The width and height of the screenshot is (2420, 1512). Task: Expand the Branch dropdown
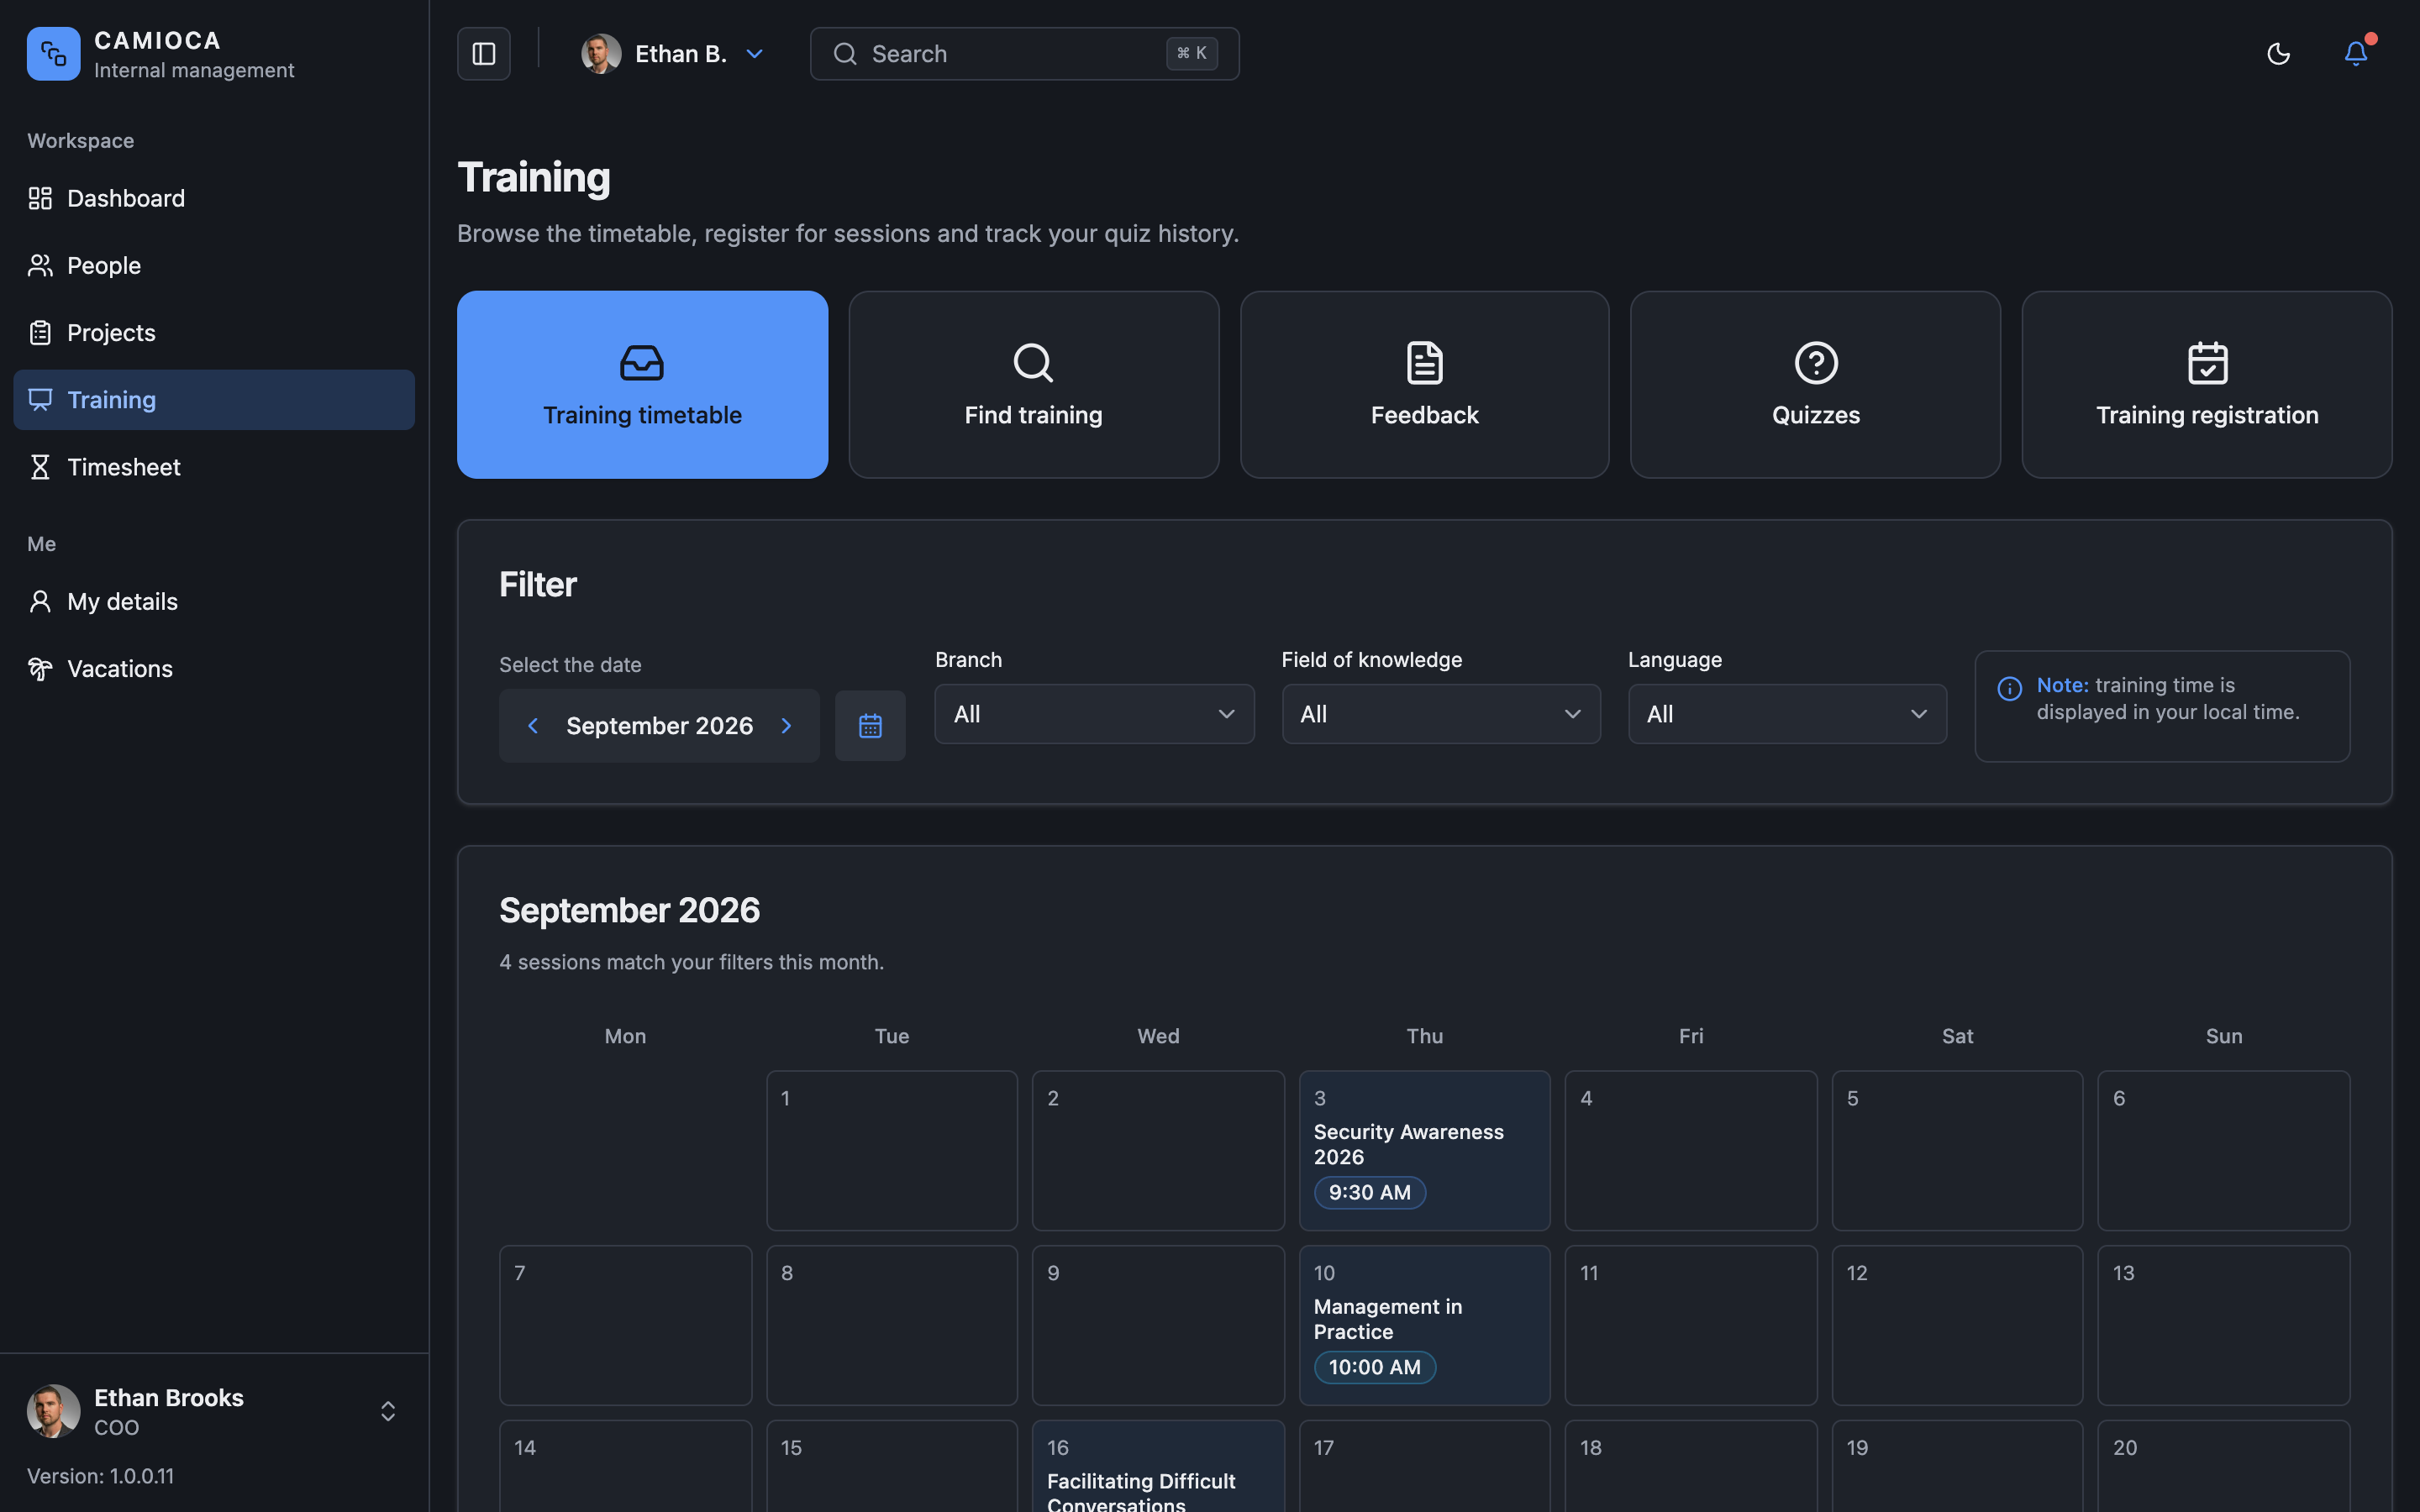1094,714
